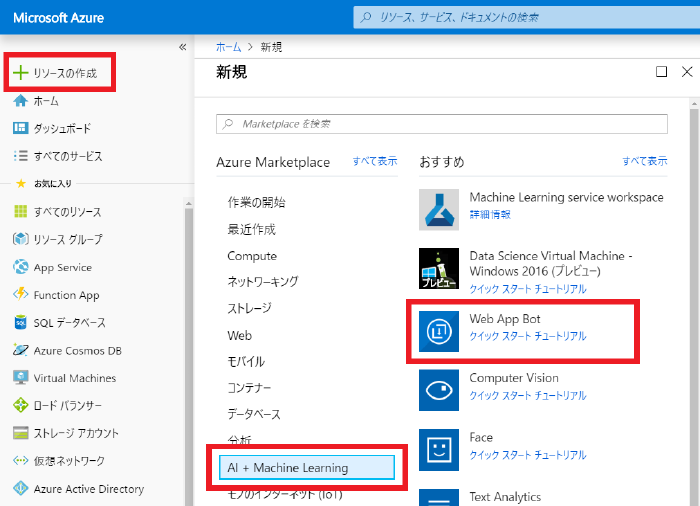Click the Face title text

(481, 437)
